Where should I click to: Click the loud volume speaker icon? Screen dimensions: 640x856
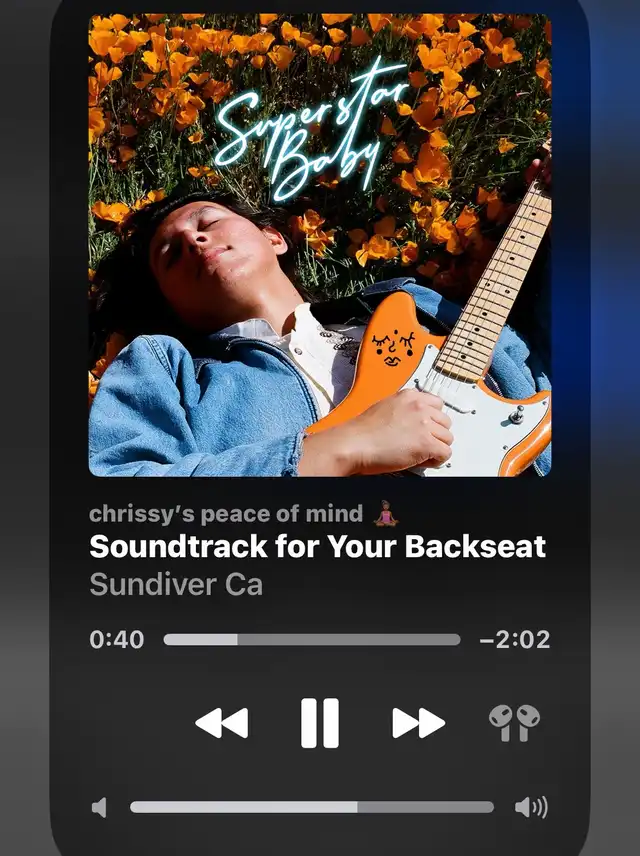(531, 807)
